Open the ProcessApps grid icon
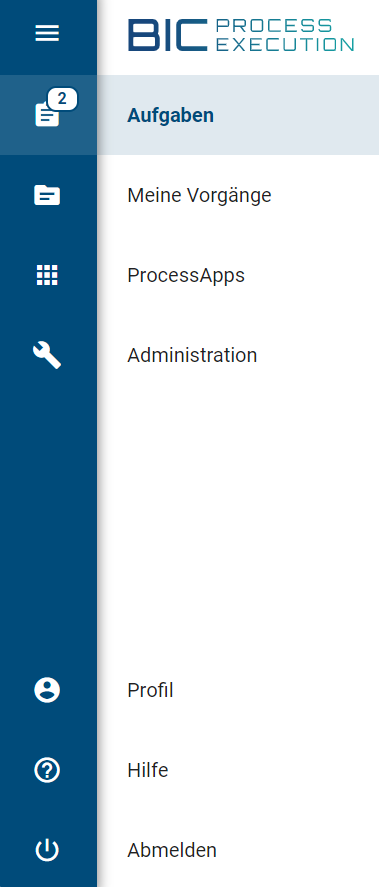The width and height of the screenshot is (379, 887). coord(47,275)
